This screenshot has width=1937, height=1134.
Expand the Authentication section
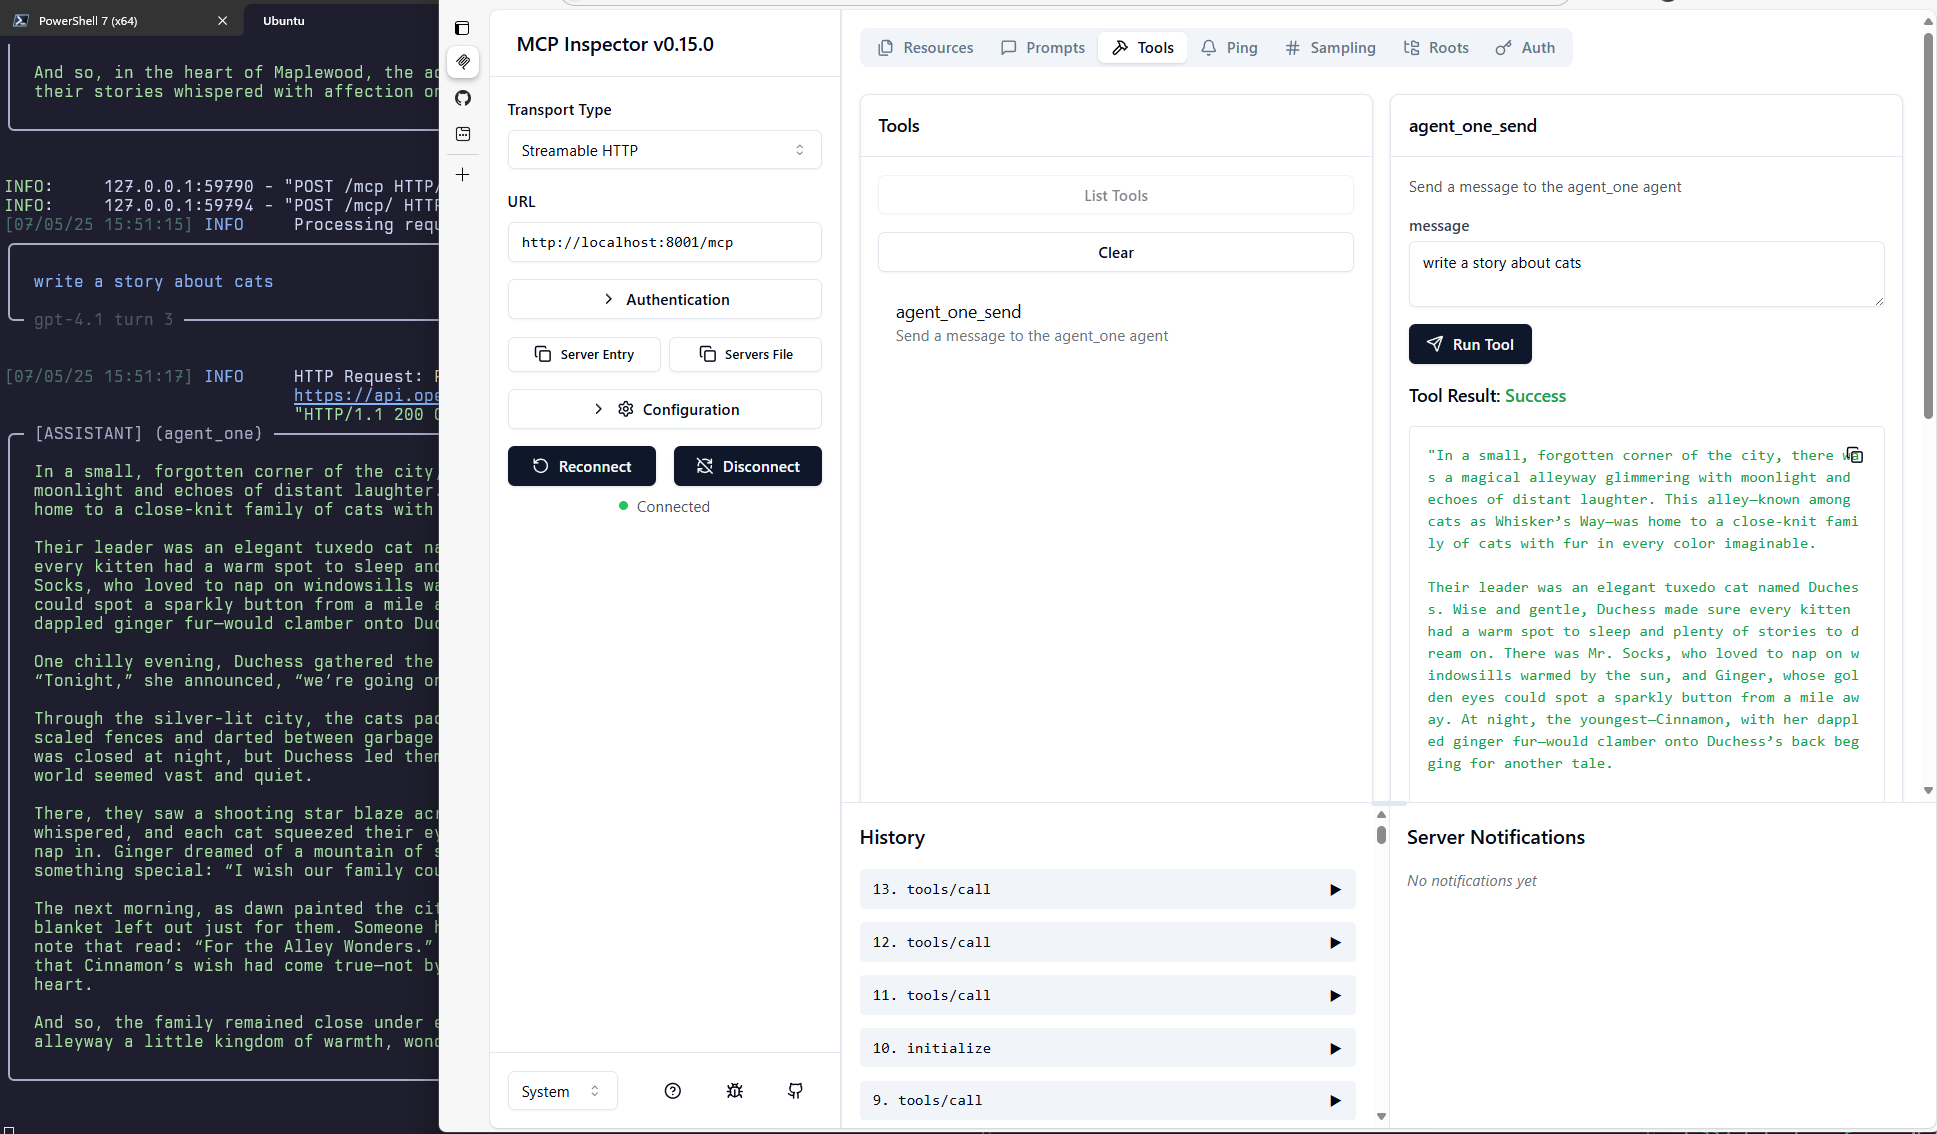[x=663, y=299]
